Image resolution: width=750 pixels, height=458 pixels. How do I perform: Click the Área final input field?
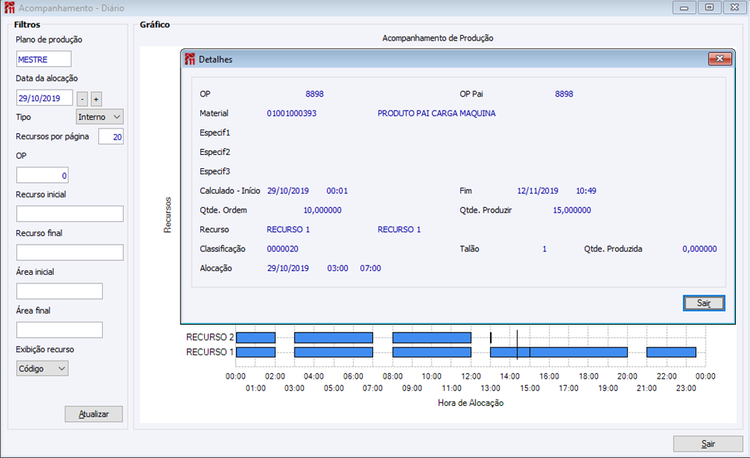pyautogui.click(x=59, y=330)
